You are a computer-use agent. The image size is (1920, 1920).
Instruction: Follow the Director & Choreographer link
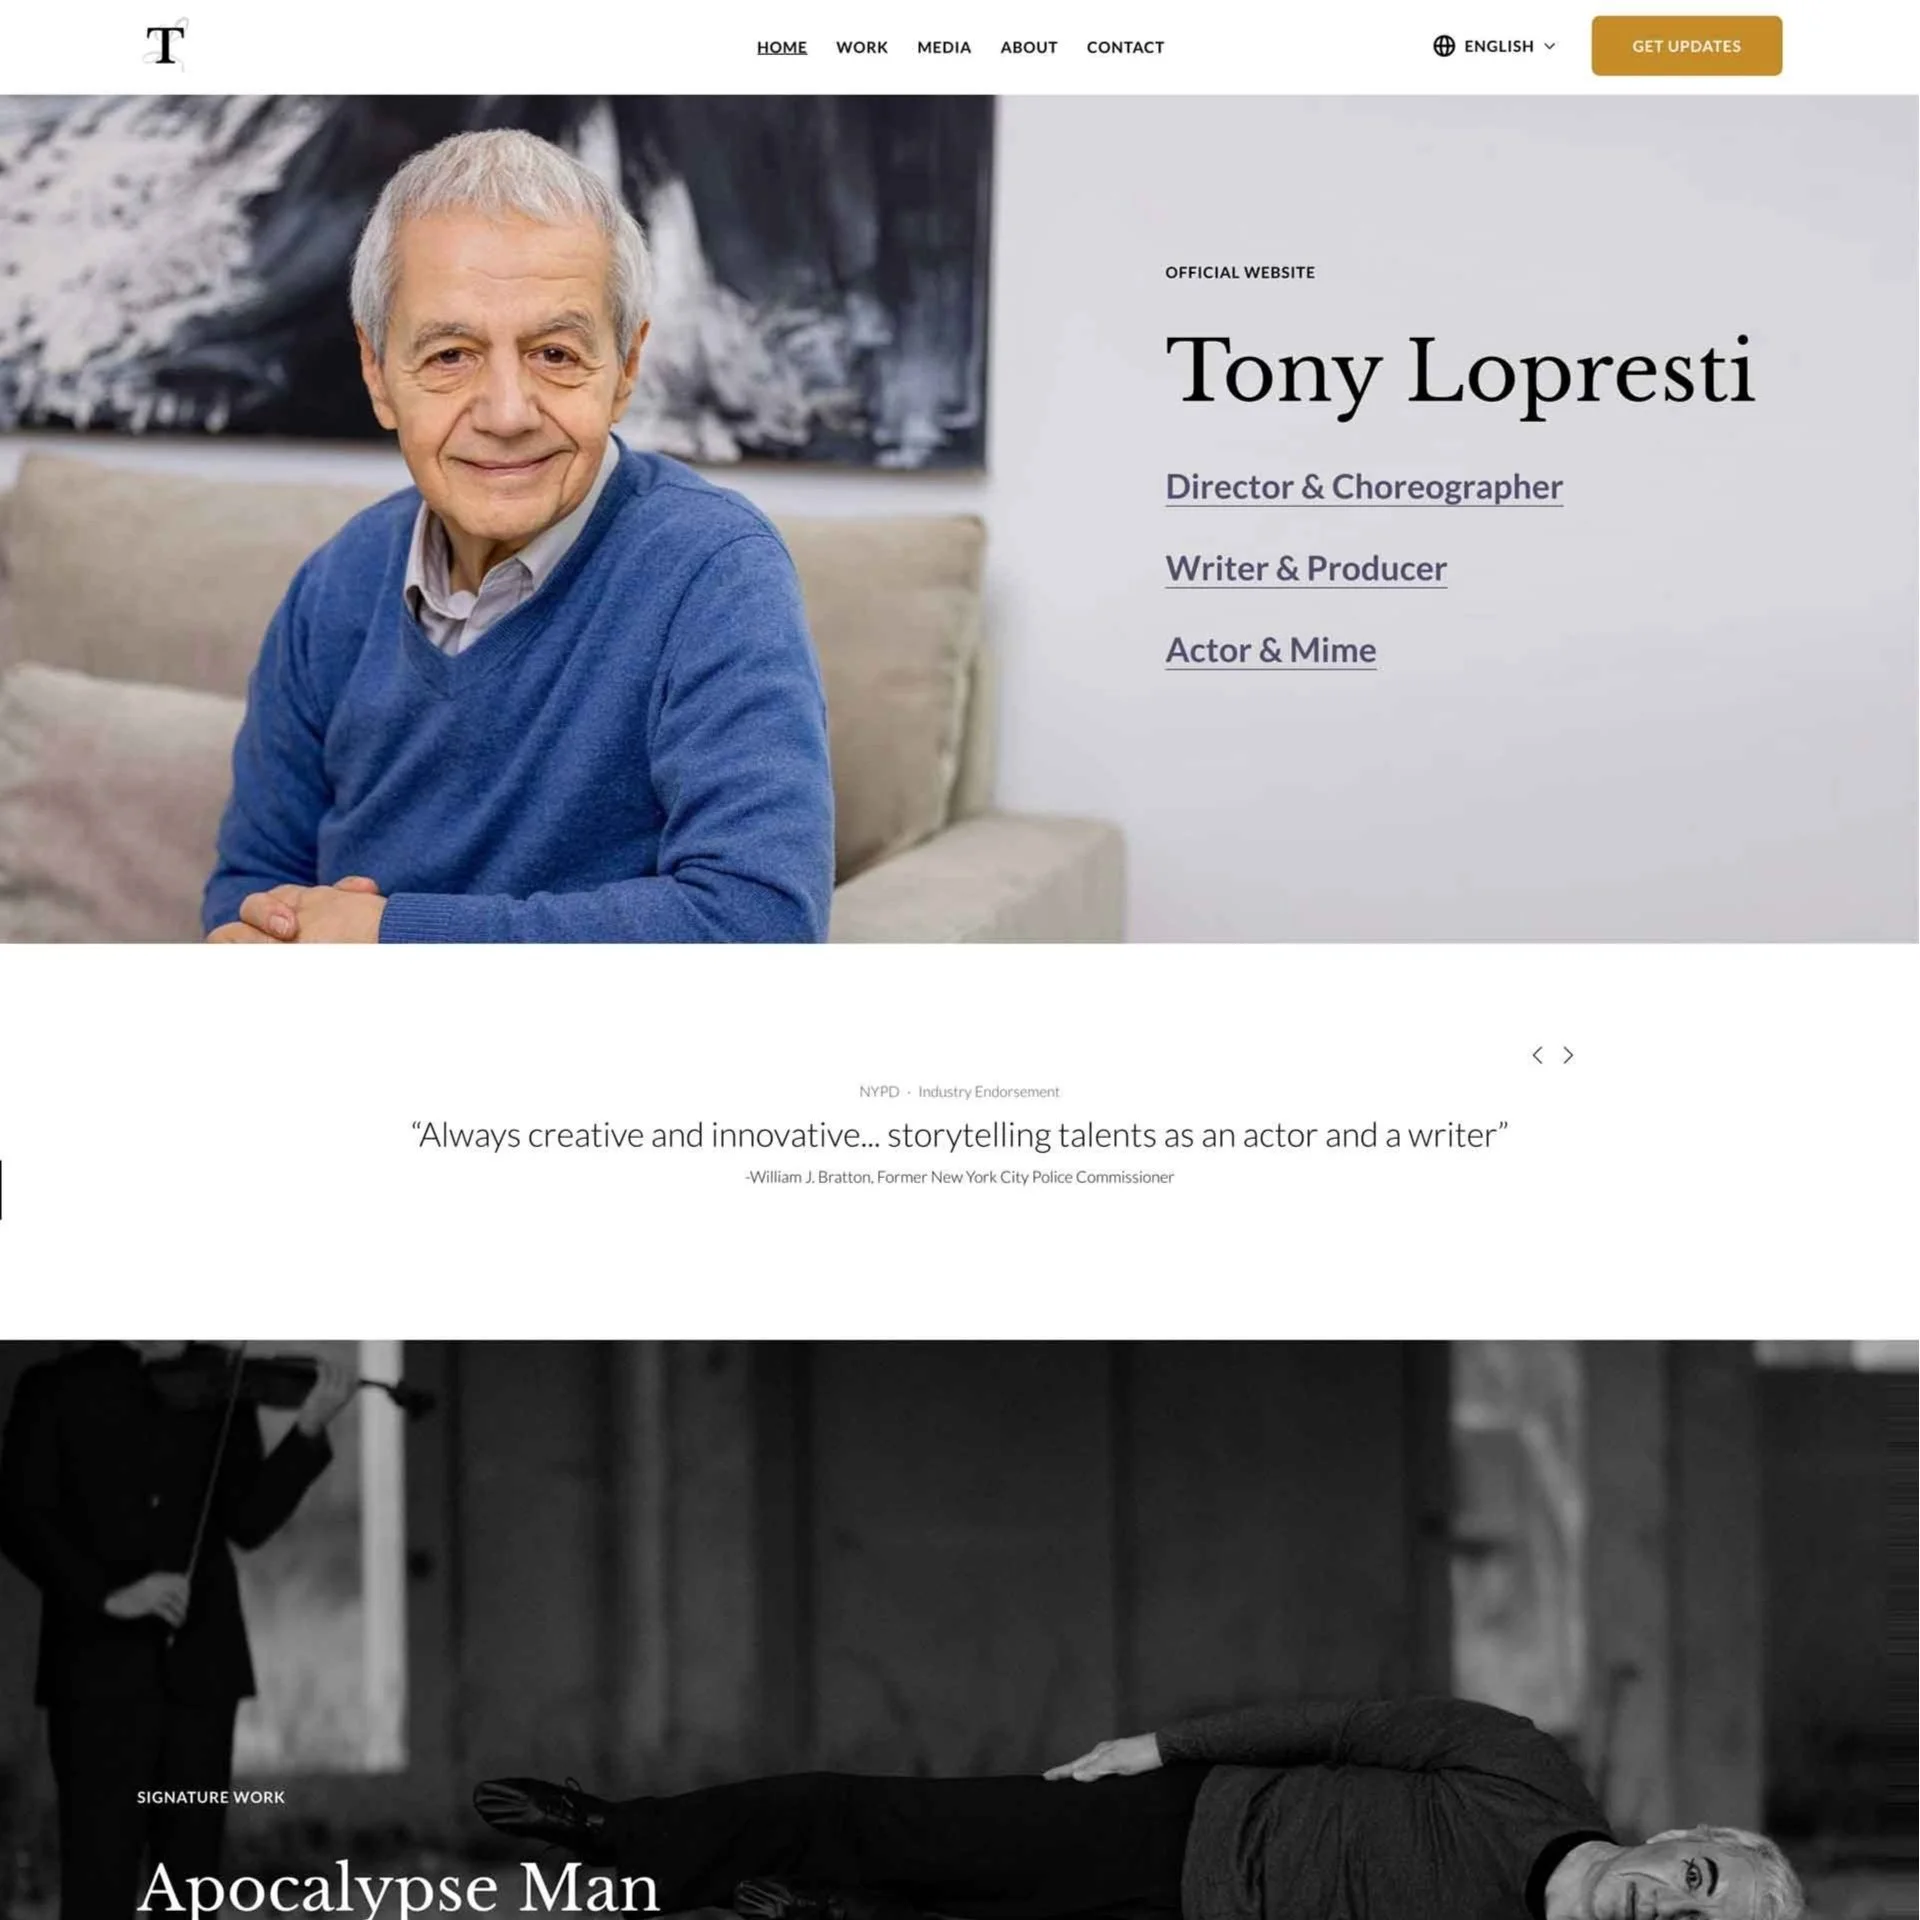click(x=1364, y=487)
